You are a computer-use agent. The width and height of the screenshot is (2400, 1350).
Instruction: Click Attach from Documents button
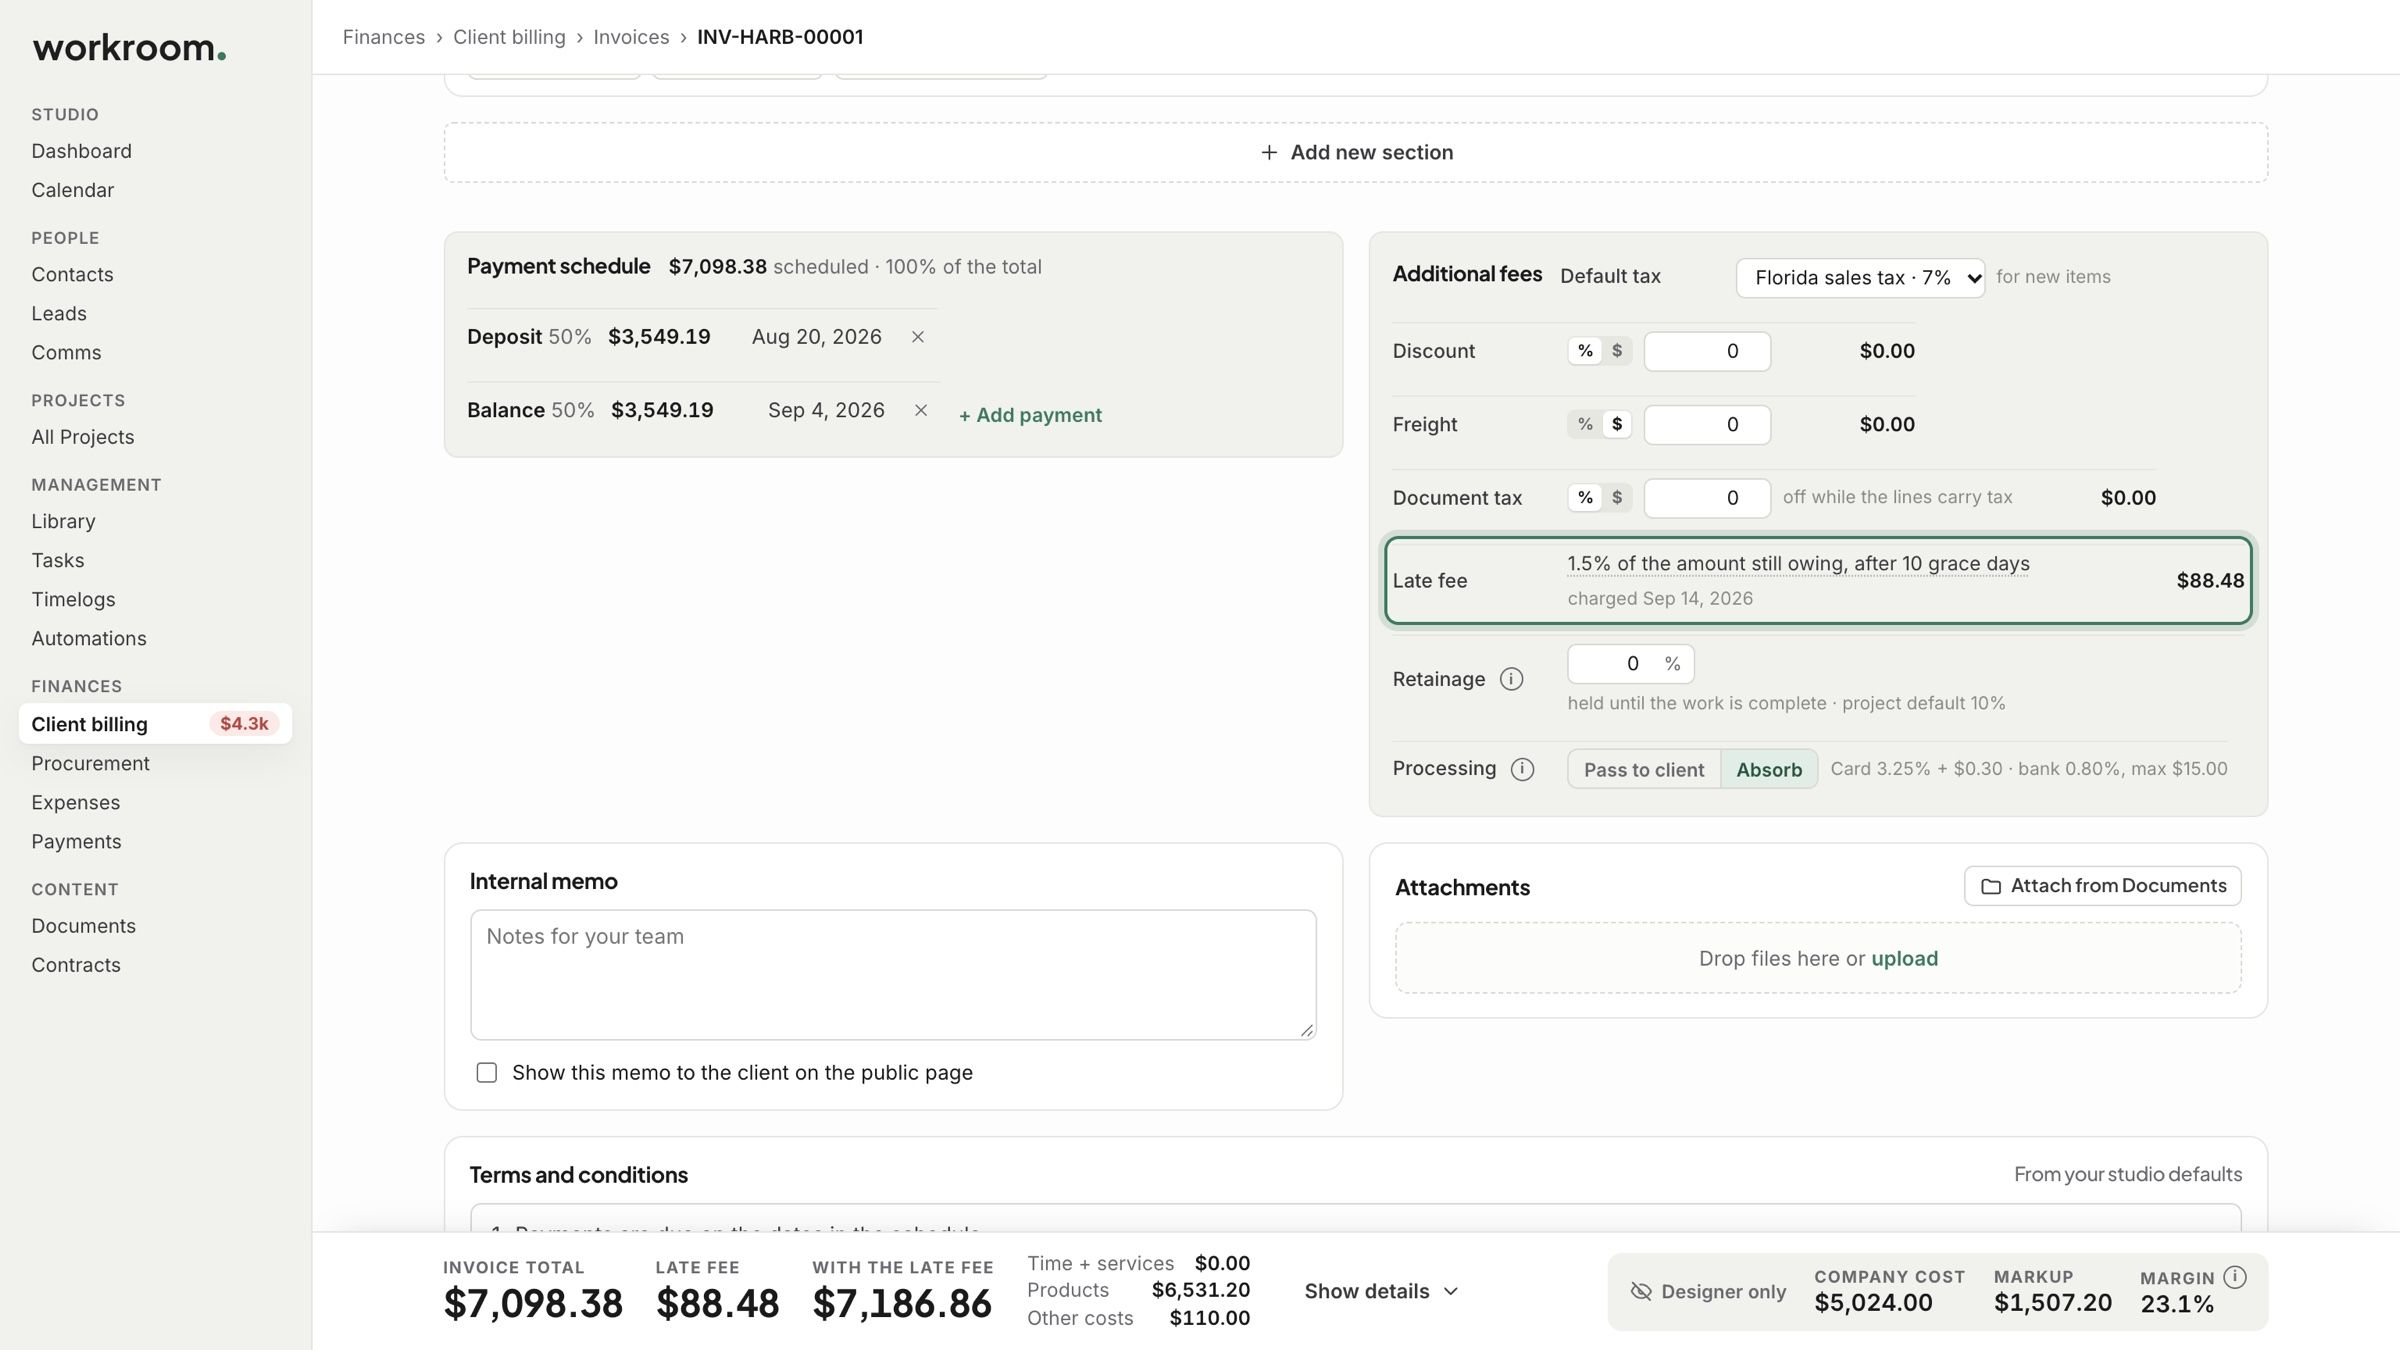pos(2102,886)
